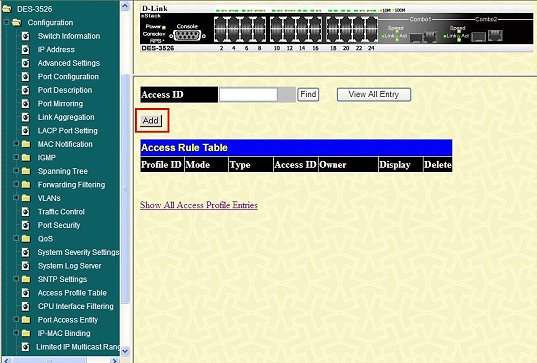537x363 pixels.
Task: Click the CPU Interface Filtering page icon
Action: [x=26, y=306]
